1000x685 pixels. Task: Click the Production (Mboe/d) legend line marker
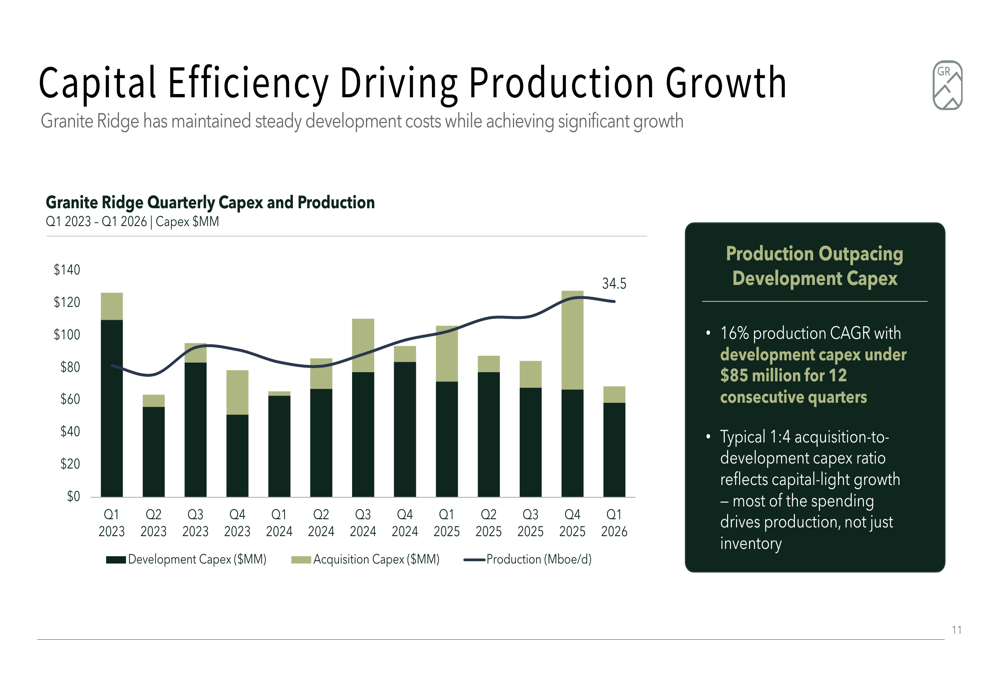[x=474, y=560]
